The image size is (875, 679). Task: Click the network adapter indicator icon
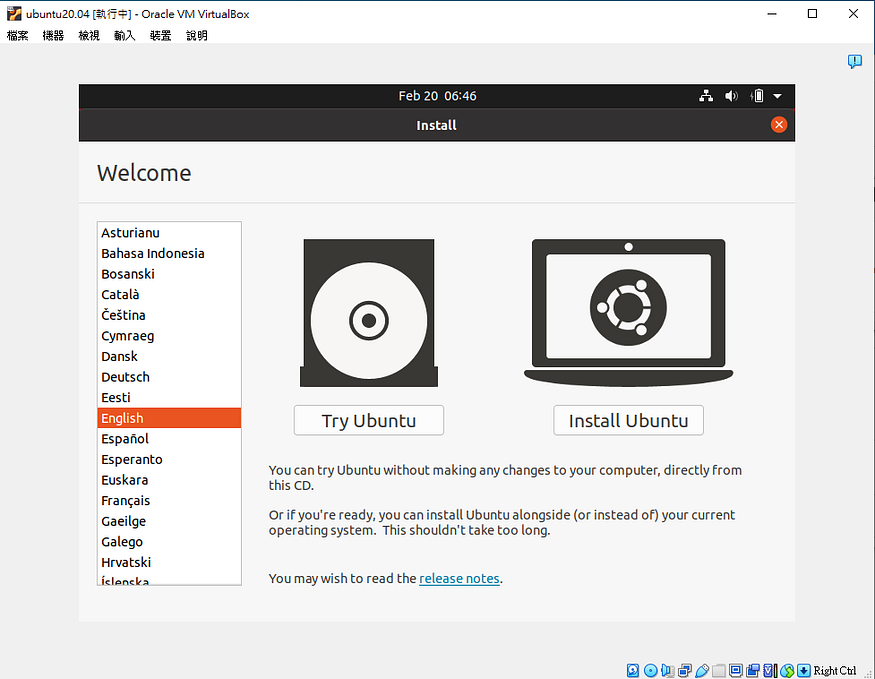tap(685, 670)
